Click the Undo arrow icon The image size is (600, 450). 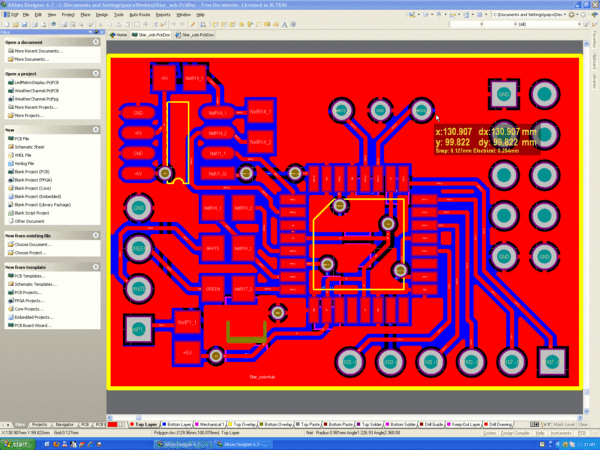click(x=173, y=24)
